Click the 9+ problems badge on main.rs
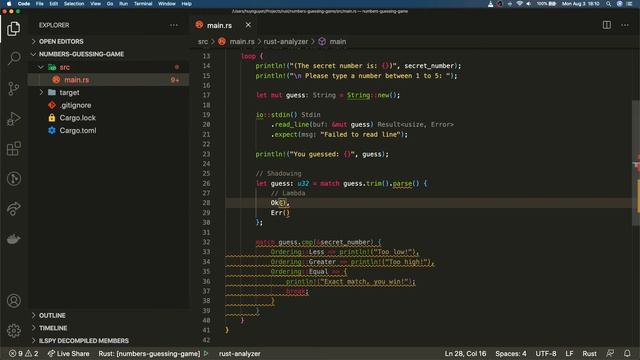640x360 pixels. coord(175,80)
